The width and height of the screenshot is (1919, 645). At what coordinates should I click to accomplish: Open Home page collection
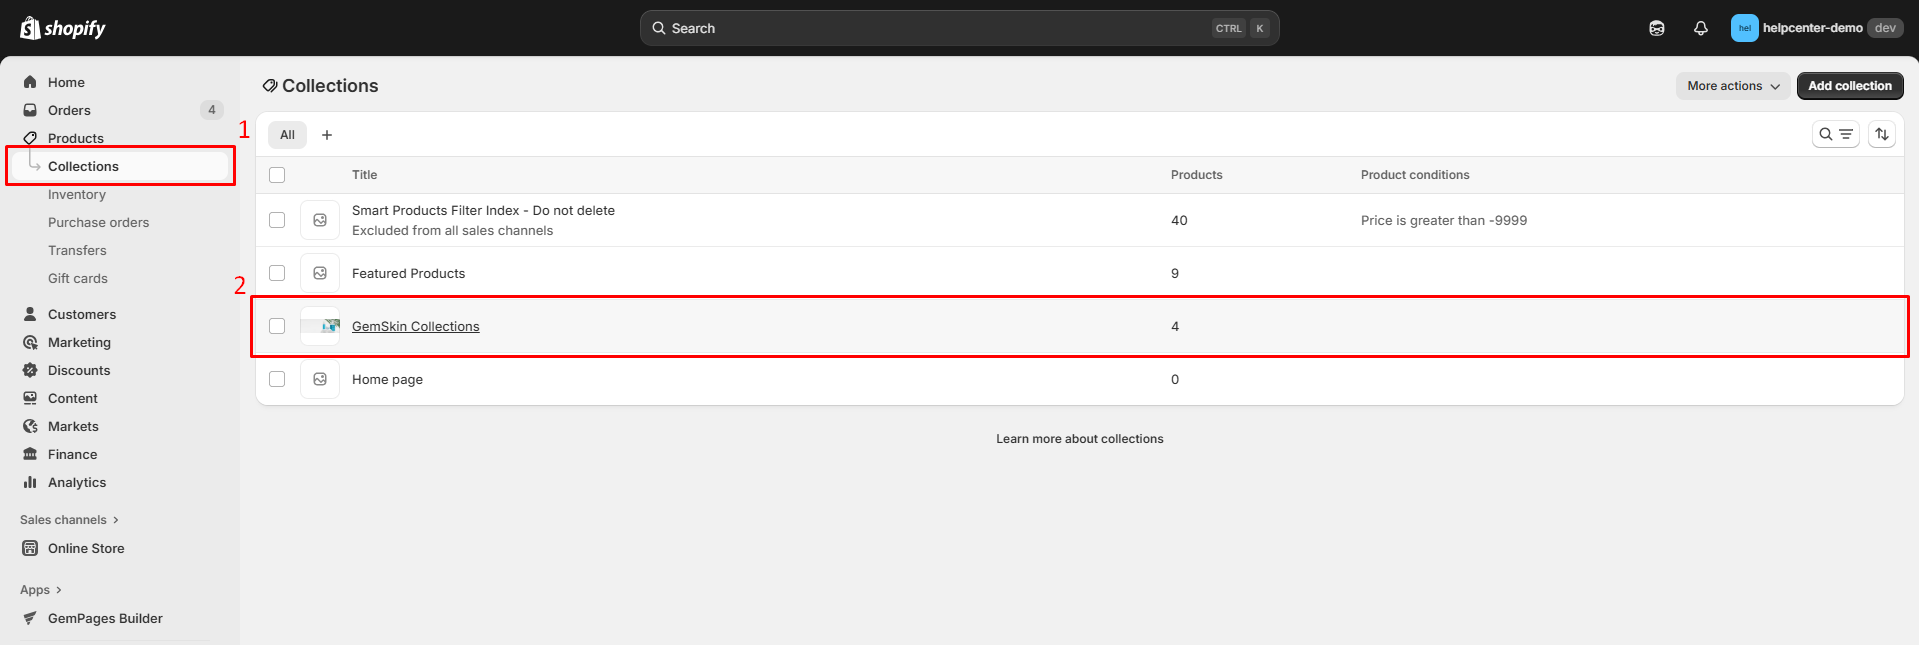(387, 379)
